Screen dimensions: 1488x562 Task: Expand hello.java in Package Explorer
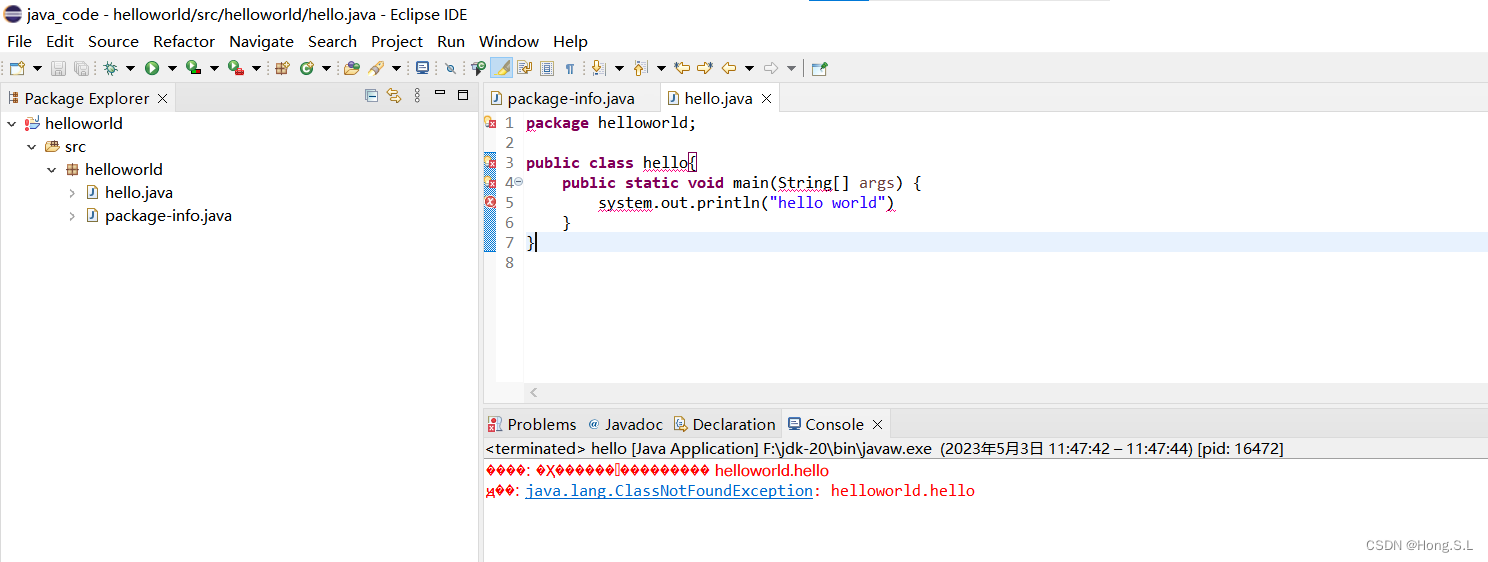click(x=72, y=193)
